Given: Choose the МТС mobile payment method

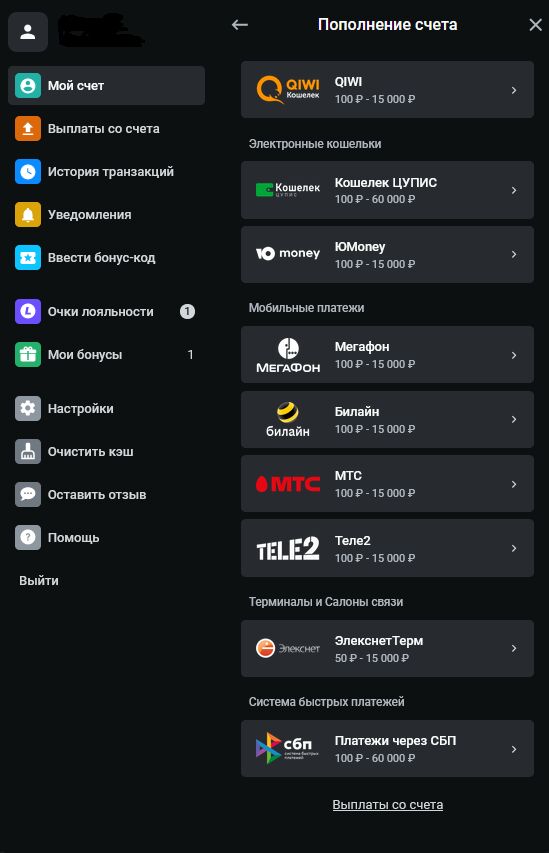Looking at the screenshot, I should (387, 484).
